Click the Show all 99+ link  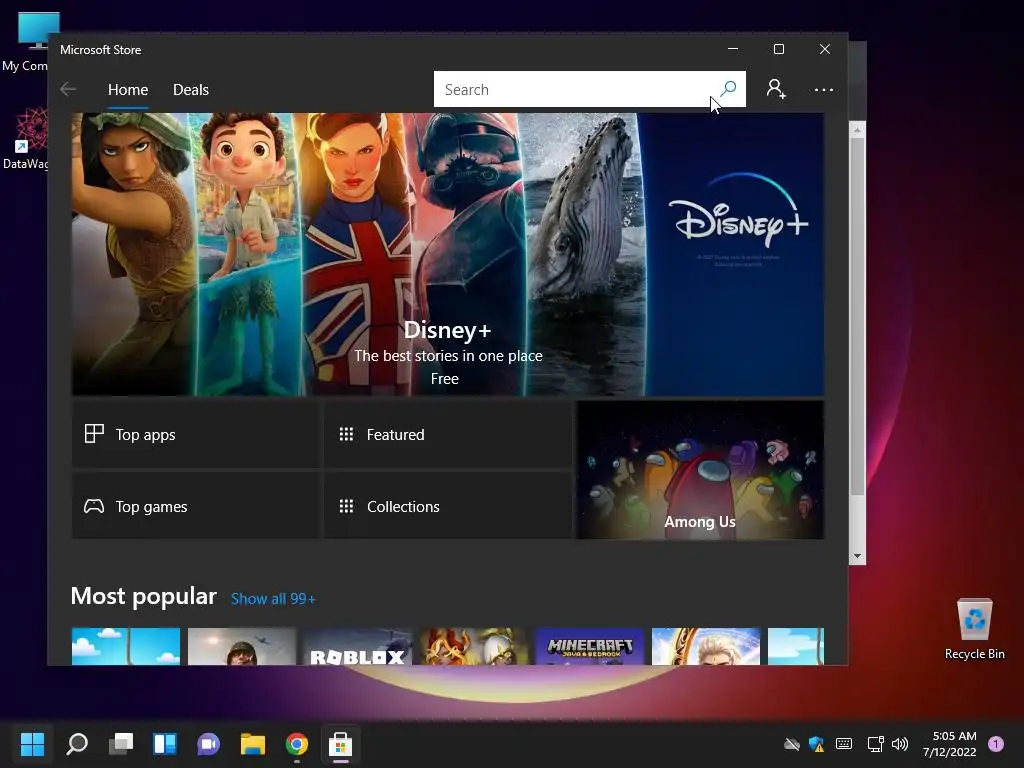click(273, 599)
